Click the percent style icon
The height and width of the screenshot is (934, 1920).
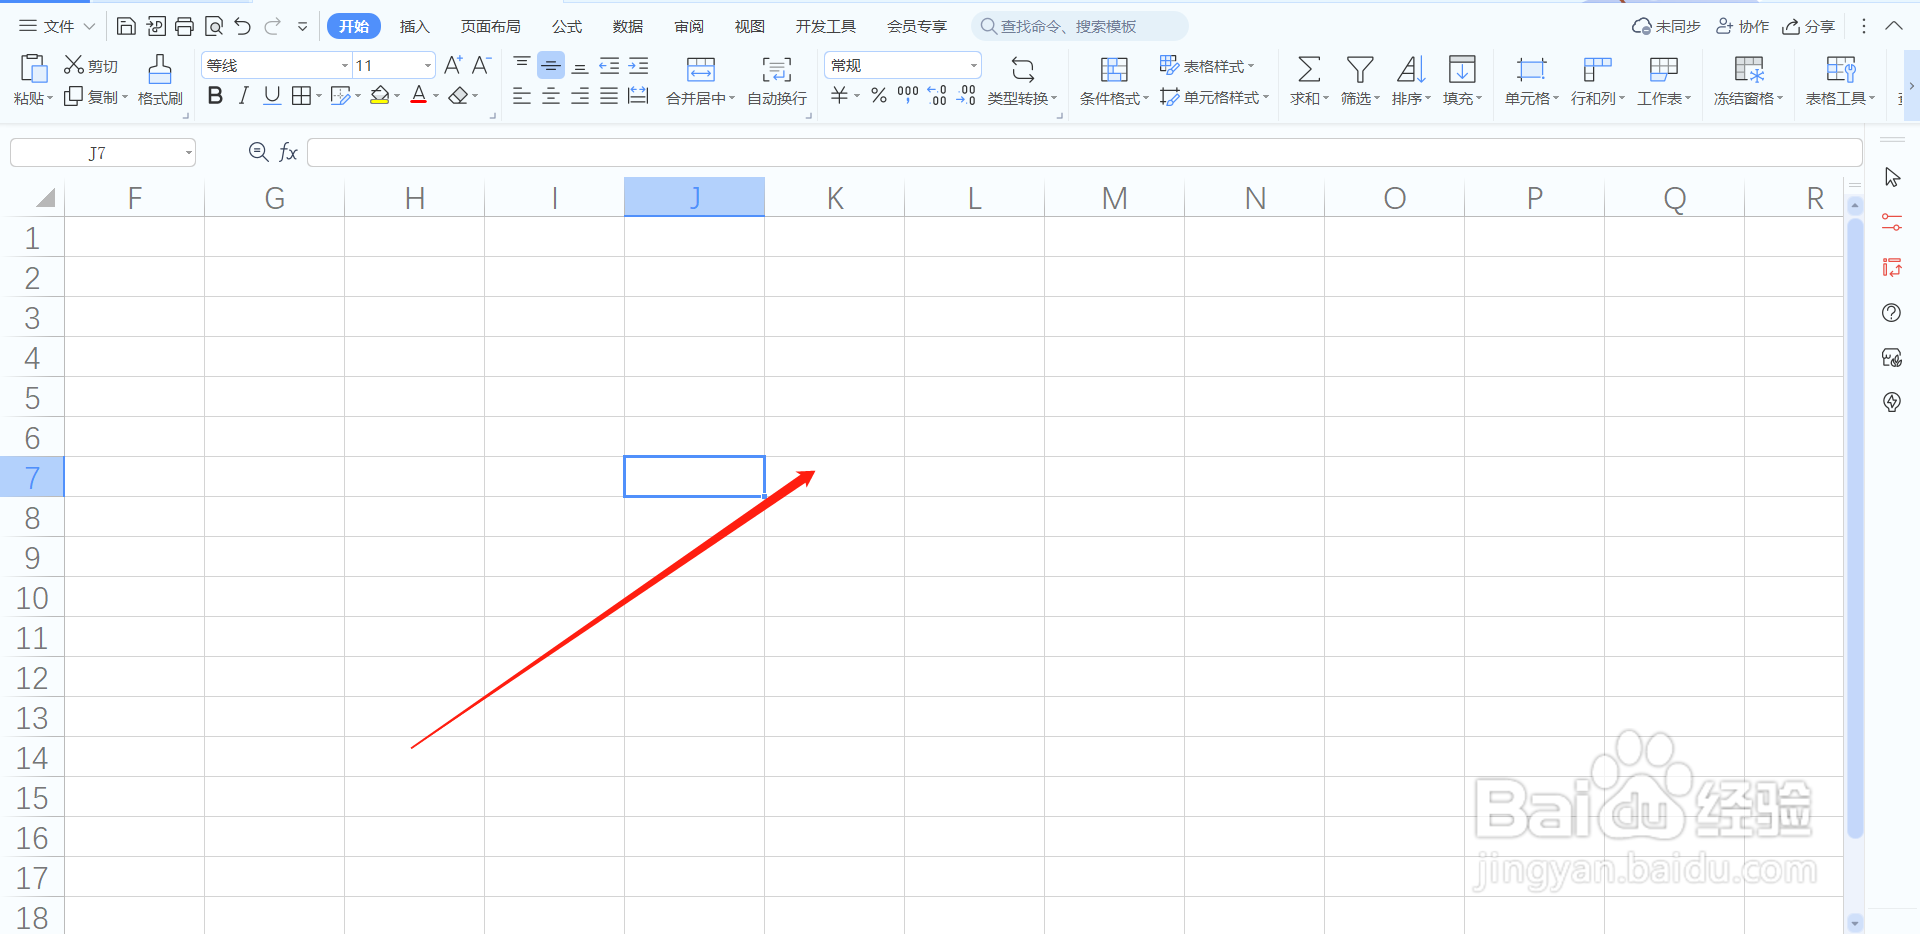point(879,96)
